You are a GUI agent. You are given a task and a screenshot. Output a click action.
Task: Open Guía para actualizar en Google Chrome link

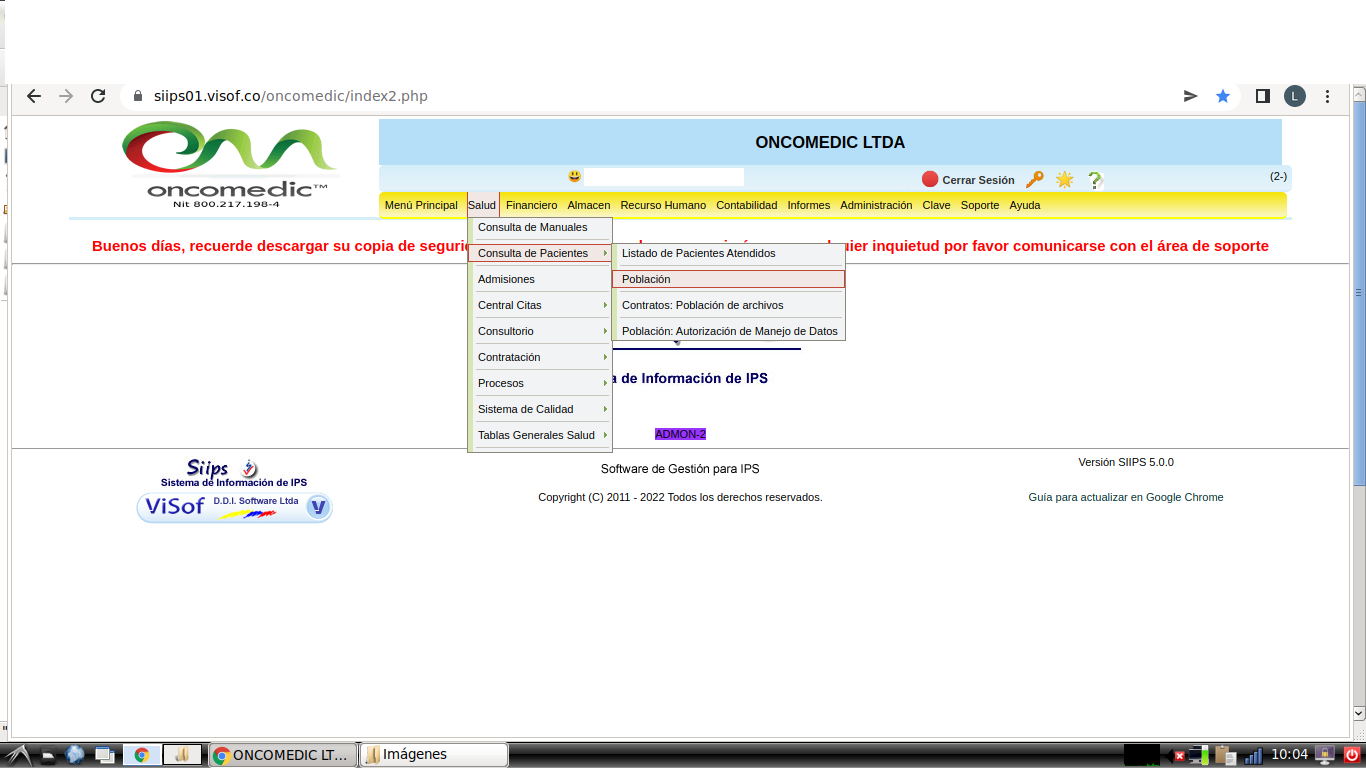point(1125,497)
